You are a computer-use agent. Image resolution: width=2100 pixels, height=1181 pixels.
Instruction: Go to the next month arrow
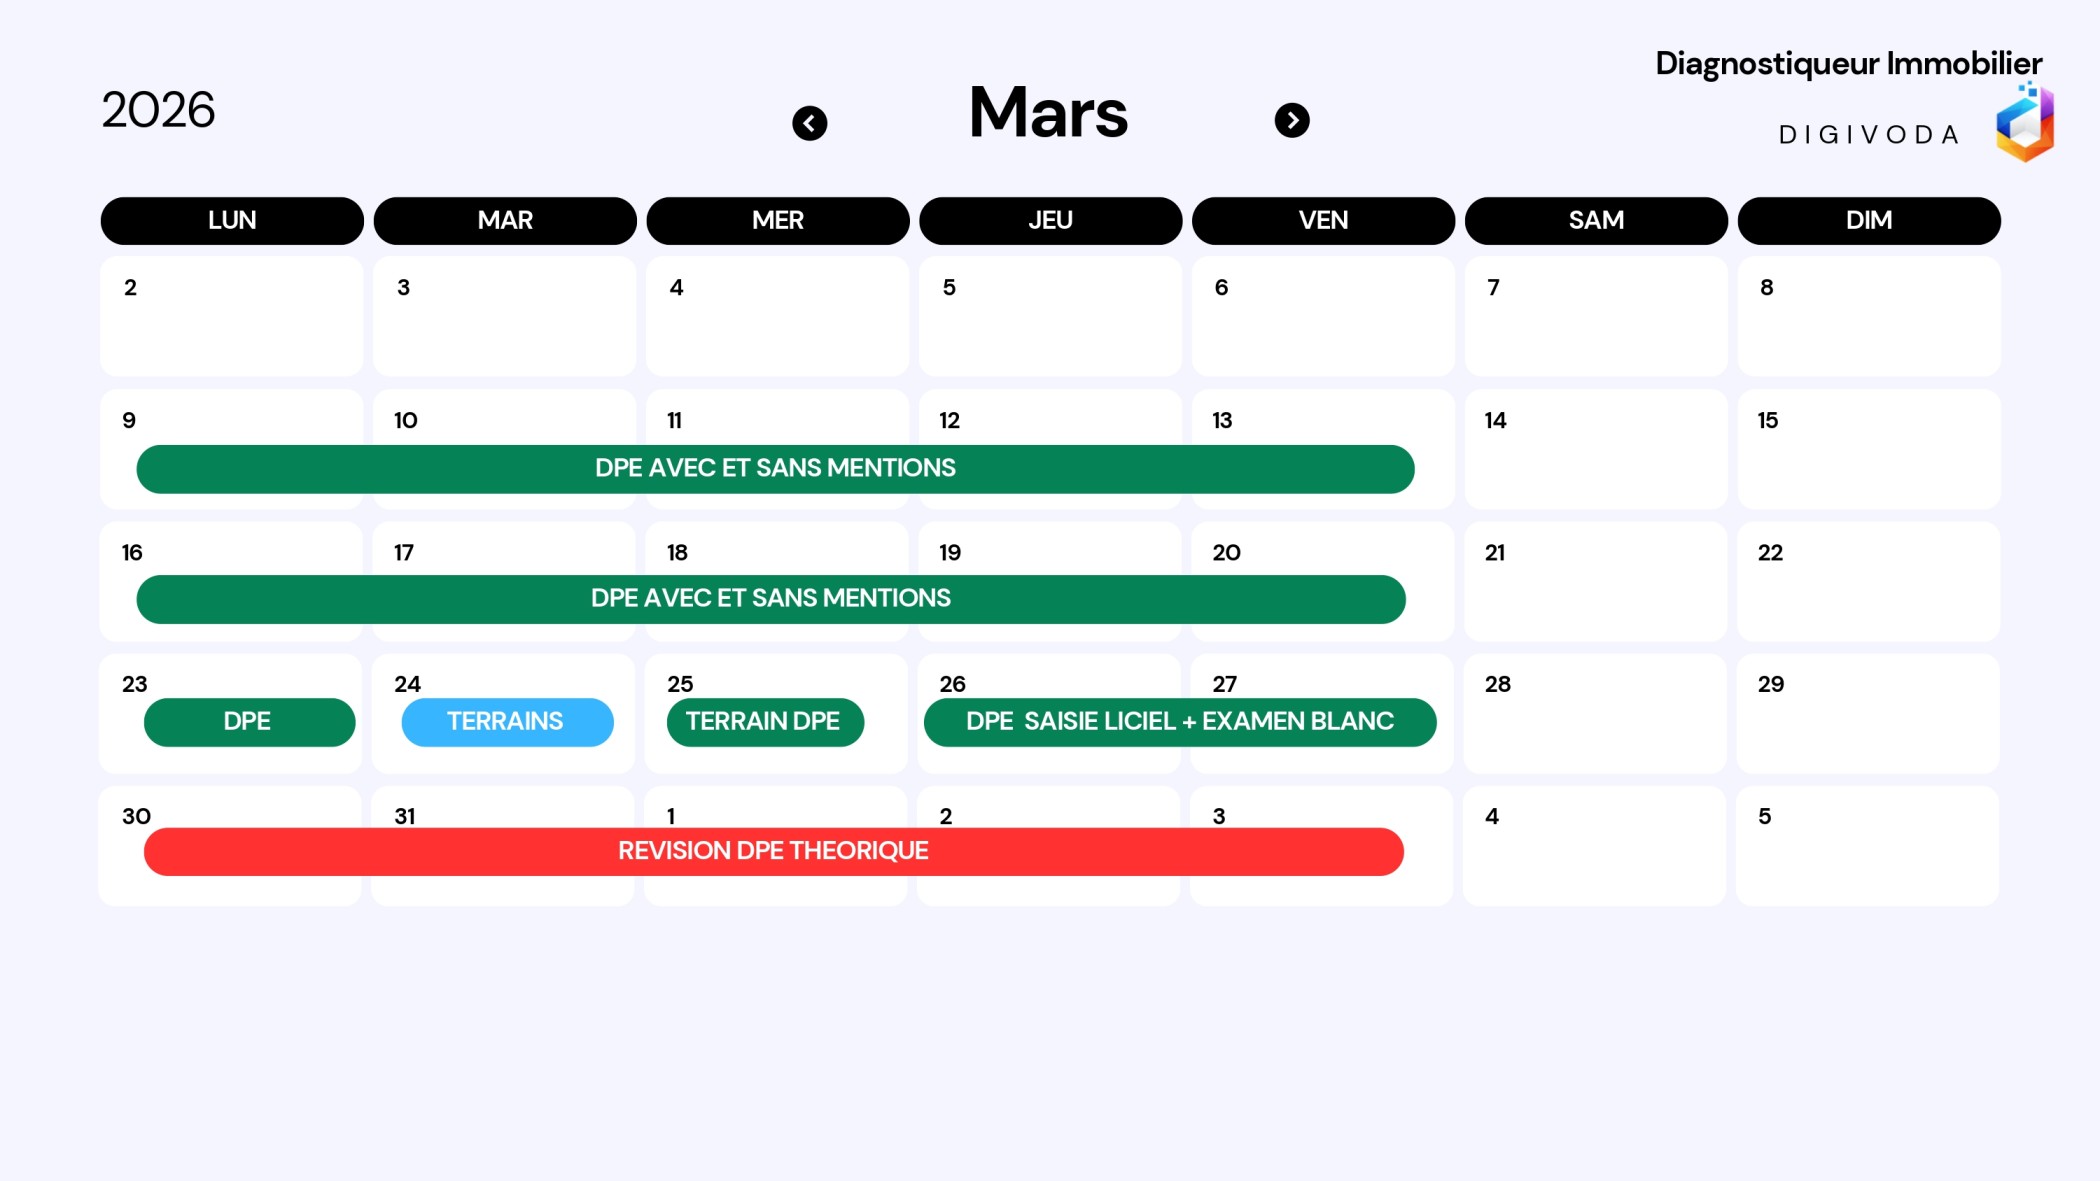(1291, 121)
